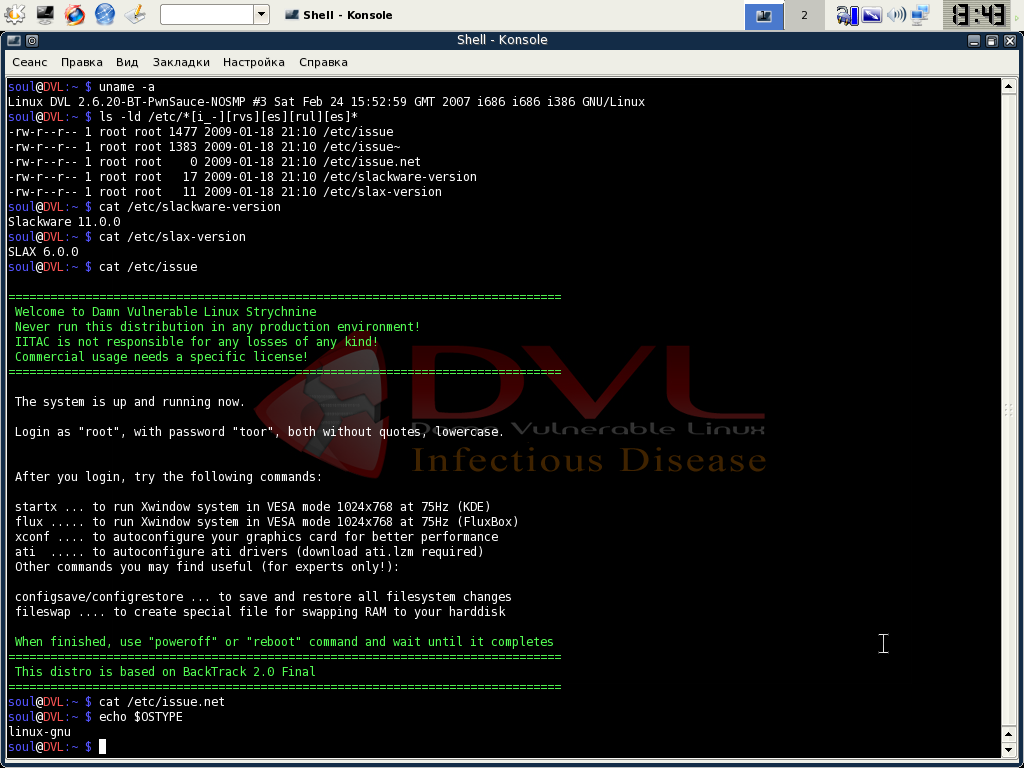Open the screen resize tray icon

(872, 14)
